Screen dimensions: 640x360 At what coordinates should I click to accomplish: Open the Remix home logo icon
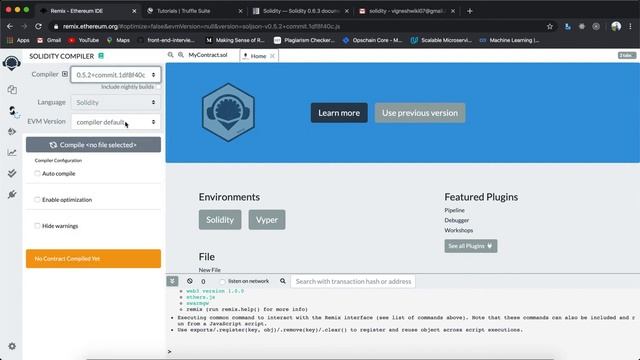[11, 63]
